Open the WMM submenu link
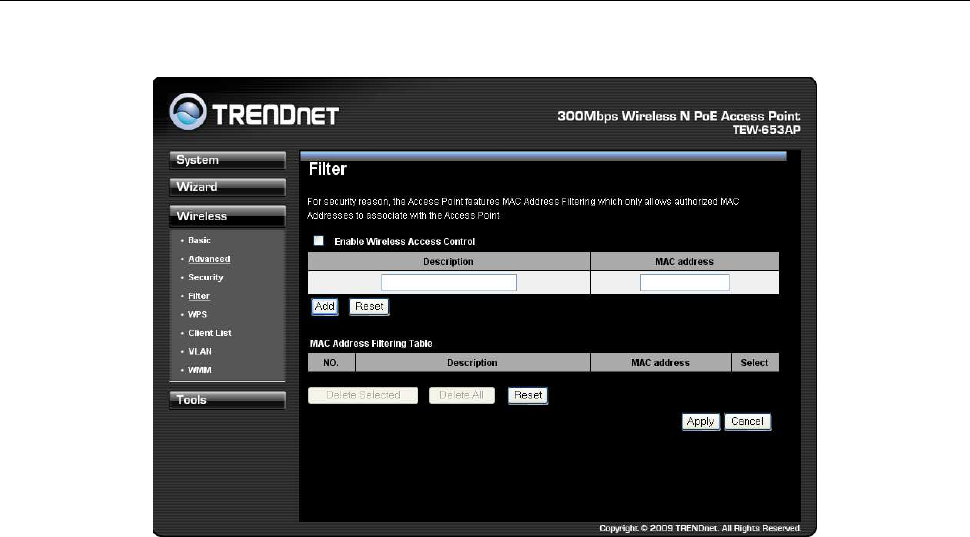 [200, 370]
